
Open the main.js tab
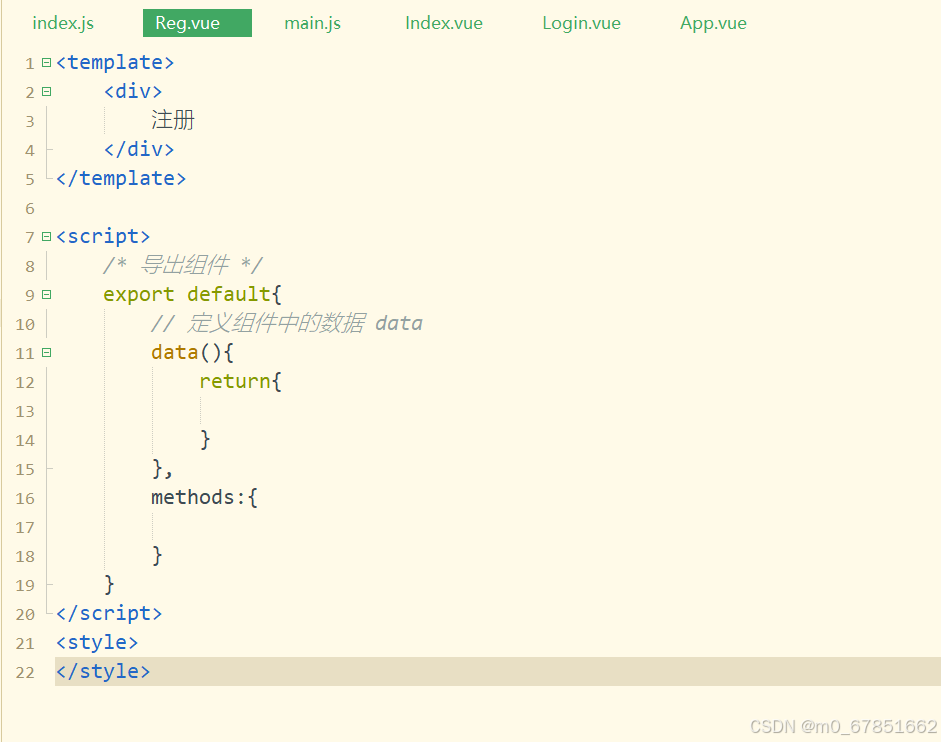(x=312, y=23)
